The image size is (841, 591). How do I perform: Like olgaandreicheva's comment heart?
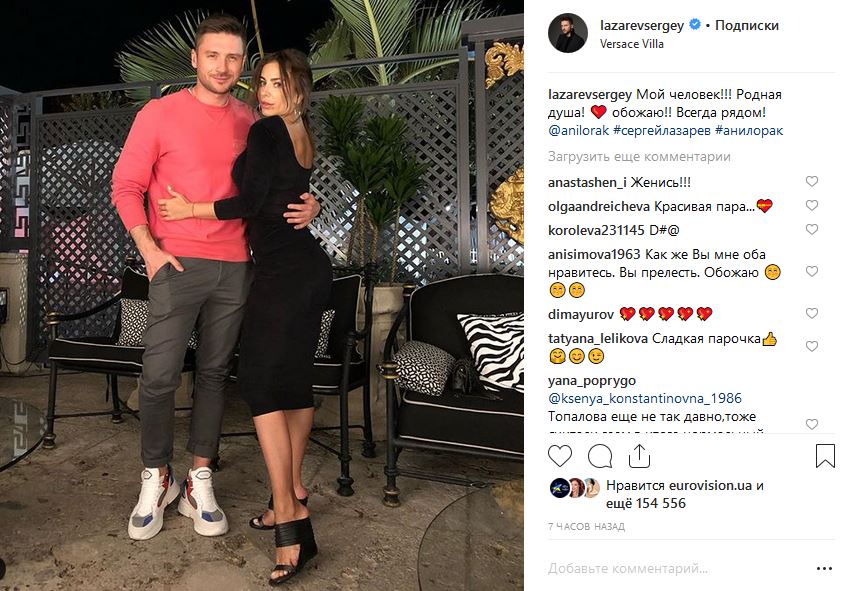coord(812,205)
